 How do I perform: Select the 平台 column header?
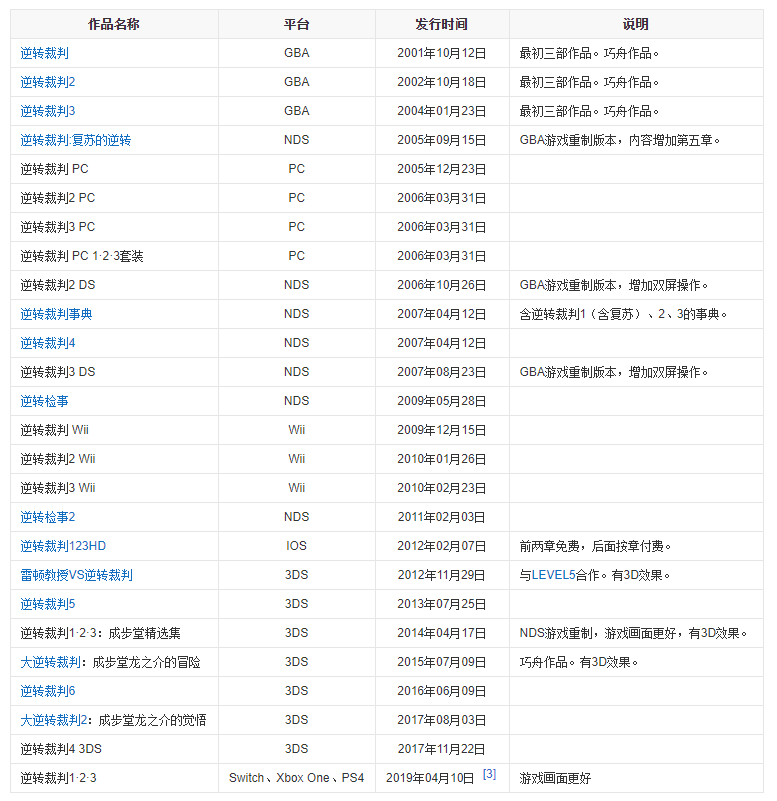tap(297, 24)
